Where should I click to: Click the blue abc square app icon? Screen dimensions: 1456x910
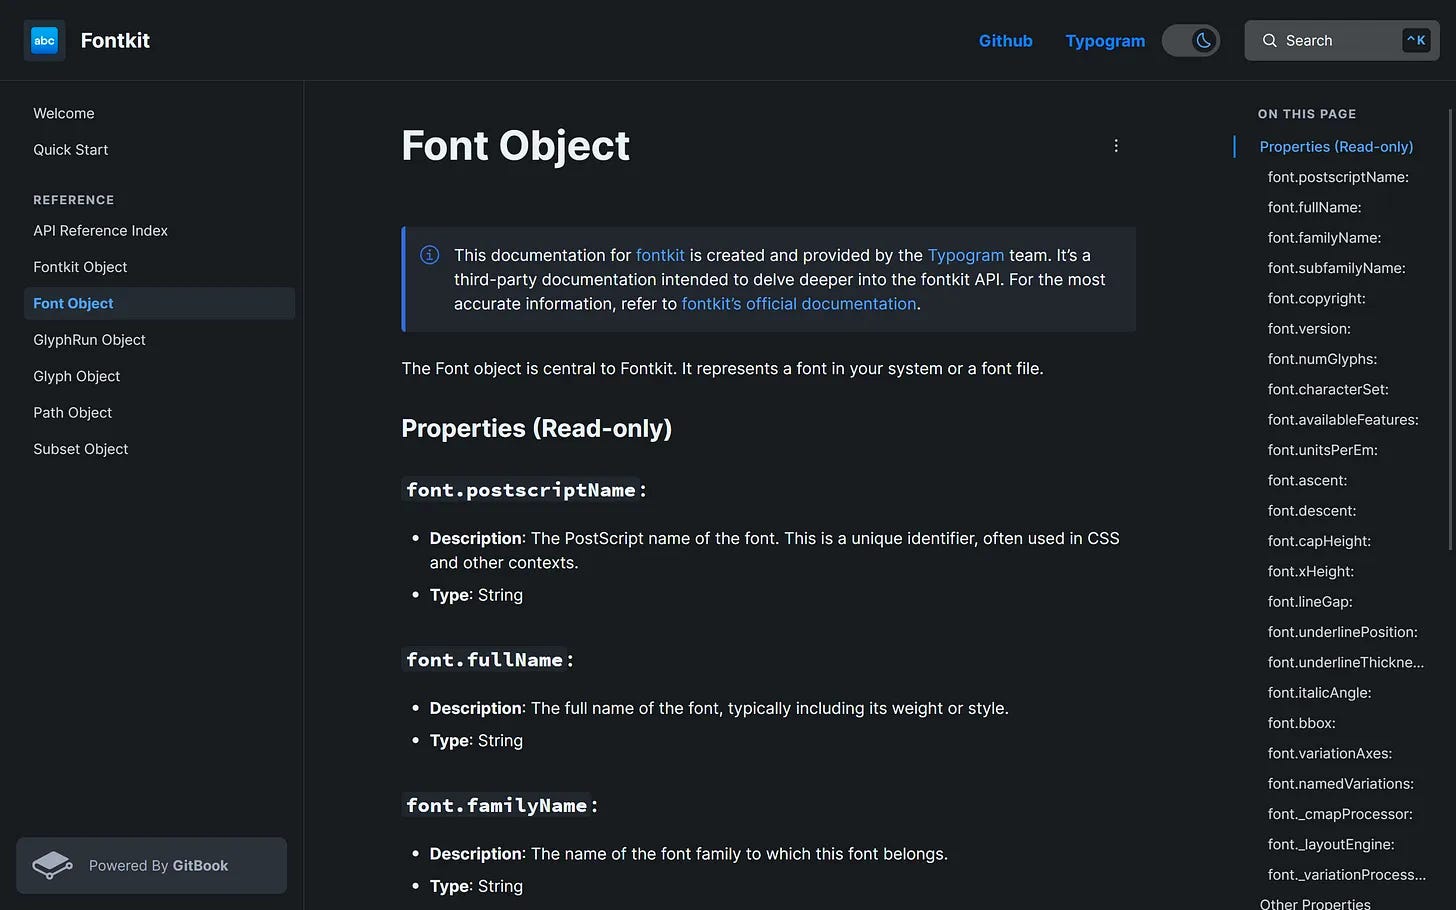pos(44,40)
